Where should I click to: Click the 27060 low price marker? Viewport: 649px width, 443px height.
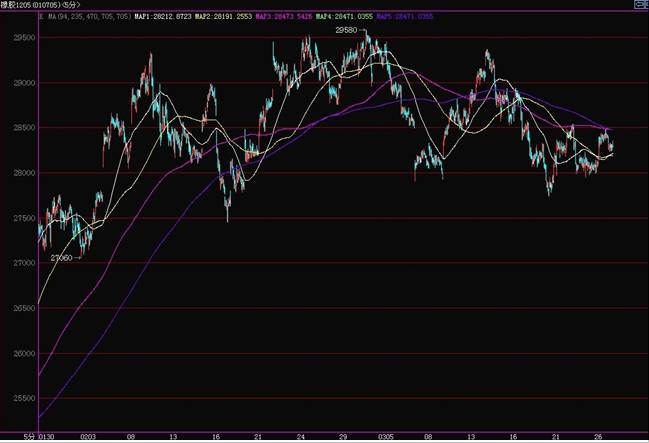pos(62,257)
